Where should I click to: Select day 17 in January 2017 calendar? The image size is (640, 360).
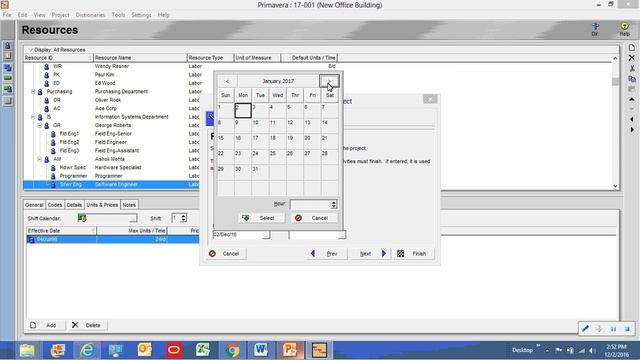260,141
